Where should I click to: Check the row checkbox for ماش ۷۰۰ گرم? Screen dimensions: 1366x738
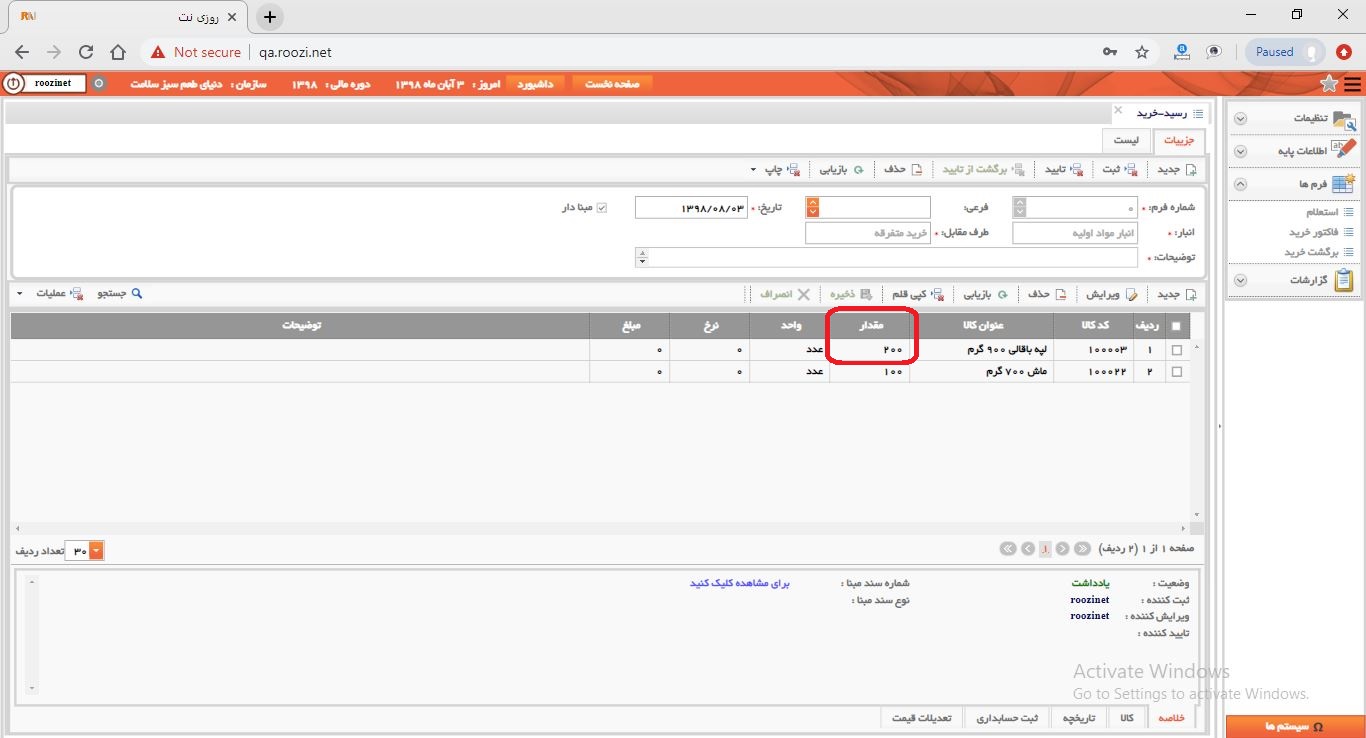pos(1176,372)
